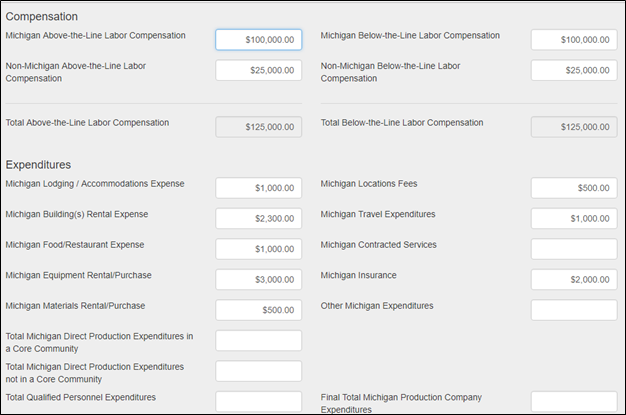Screen dimensions: 626x415
Task: Activate the empty Michigan Contracted Services field
Action: [x=573, y=249]
